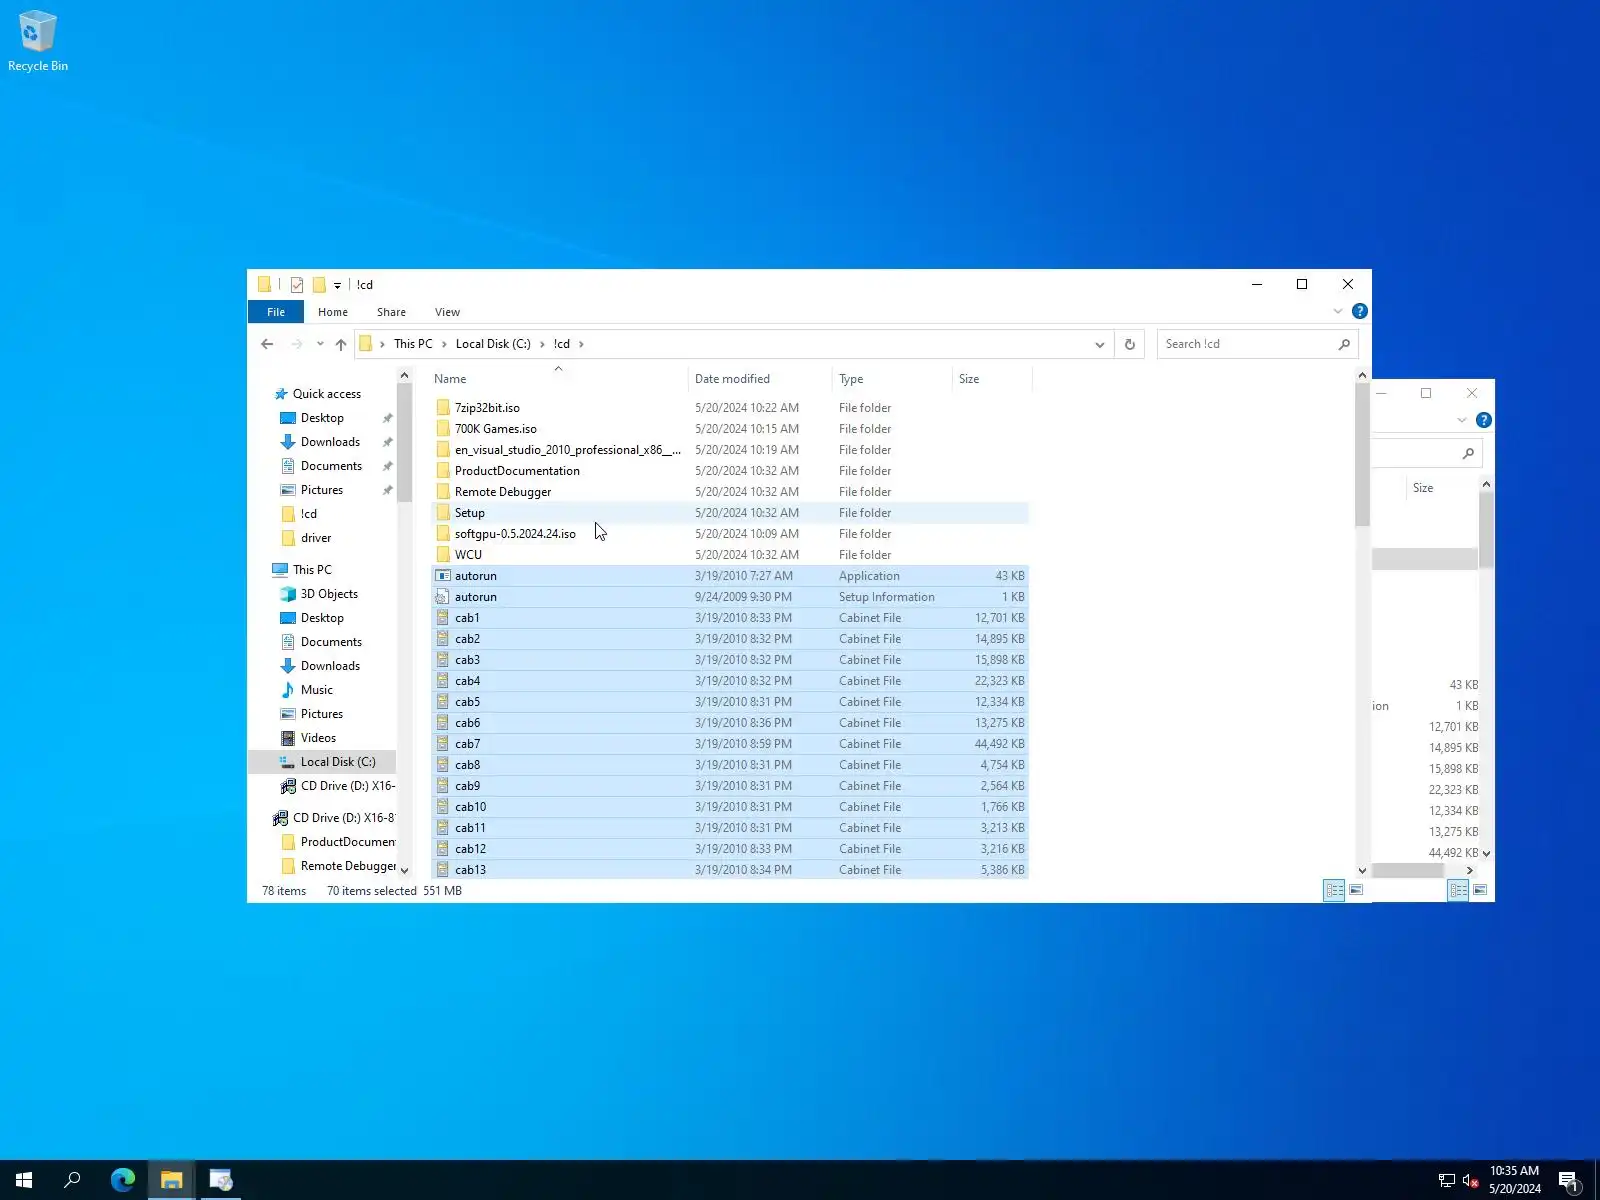Click the Size column header in background window
The height and width of the screenshot is (1200, 1600).
(1423, 488)
